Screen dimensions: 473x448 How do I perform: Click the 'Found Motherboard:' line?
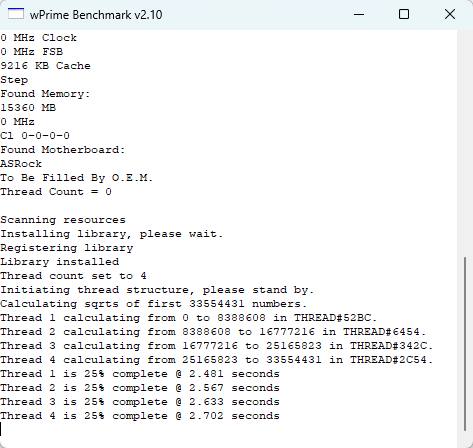click(63, 150)
